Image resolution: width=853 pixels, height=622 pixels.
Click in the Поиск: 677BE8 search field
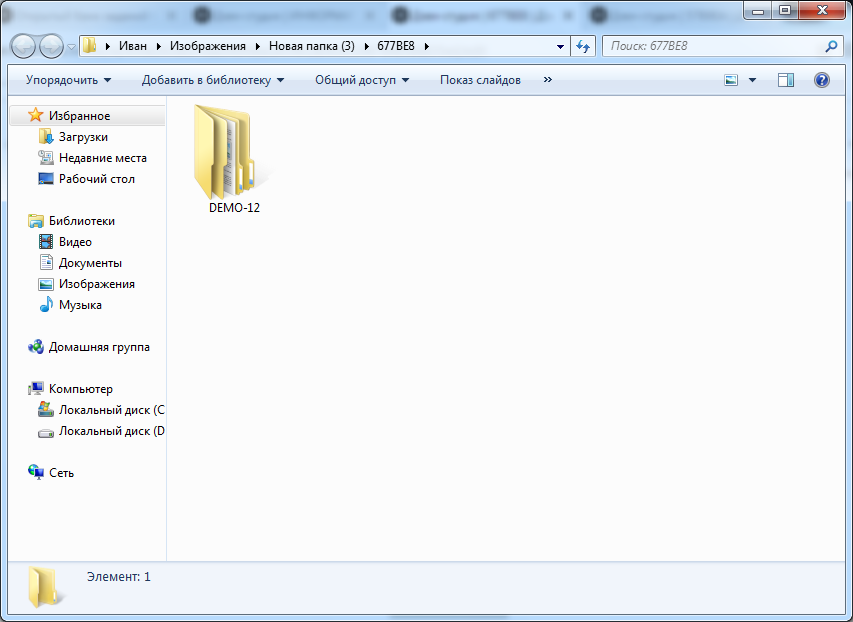pyautogui.click(x=713, y=46)
